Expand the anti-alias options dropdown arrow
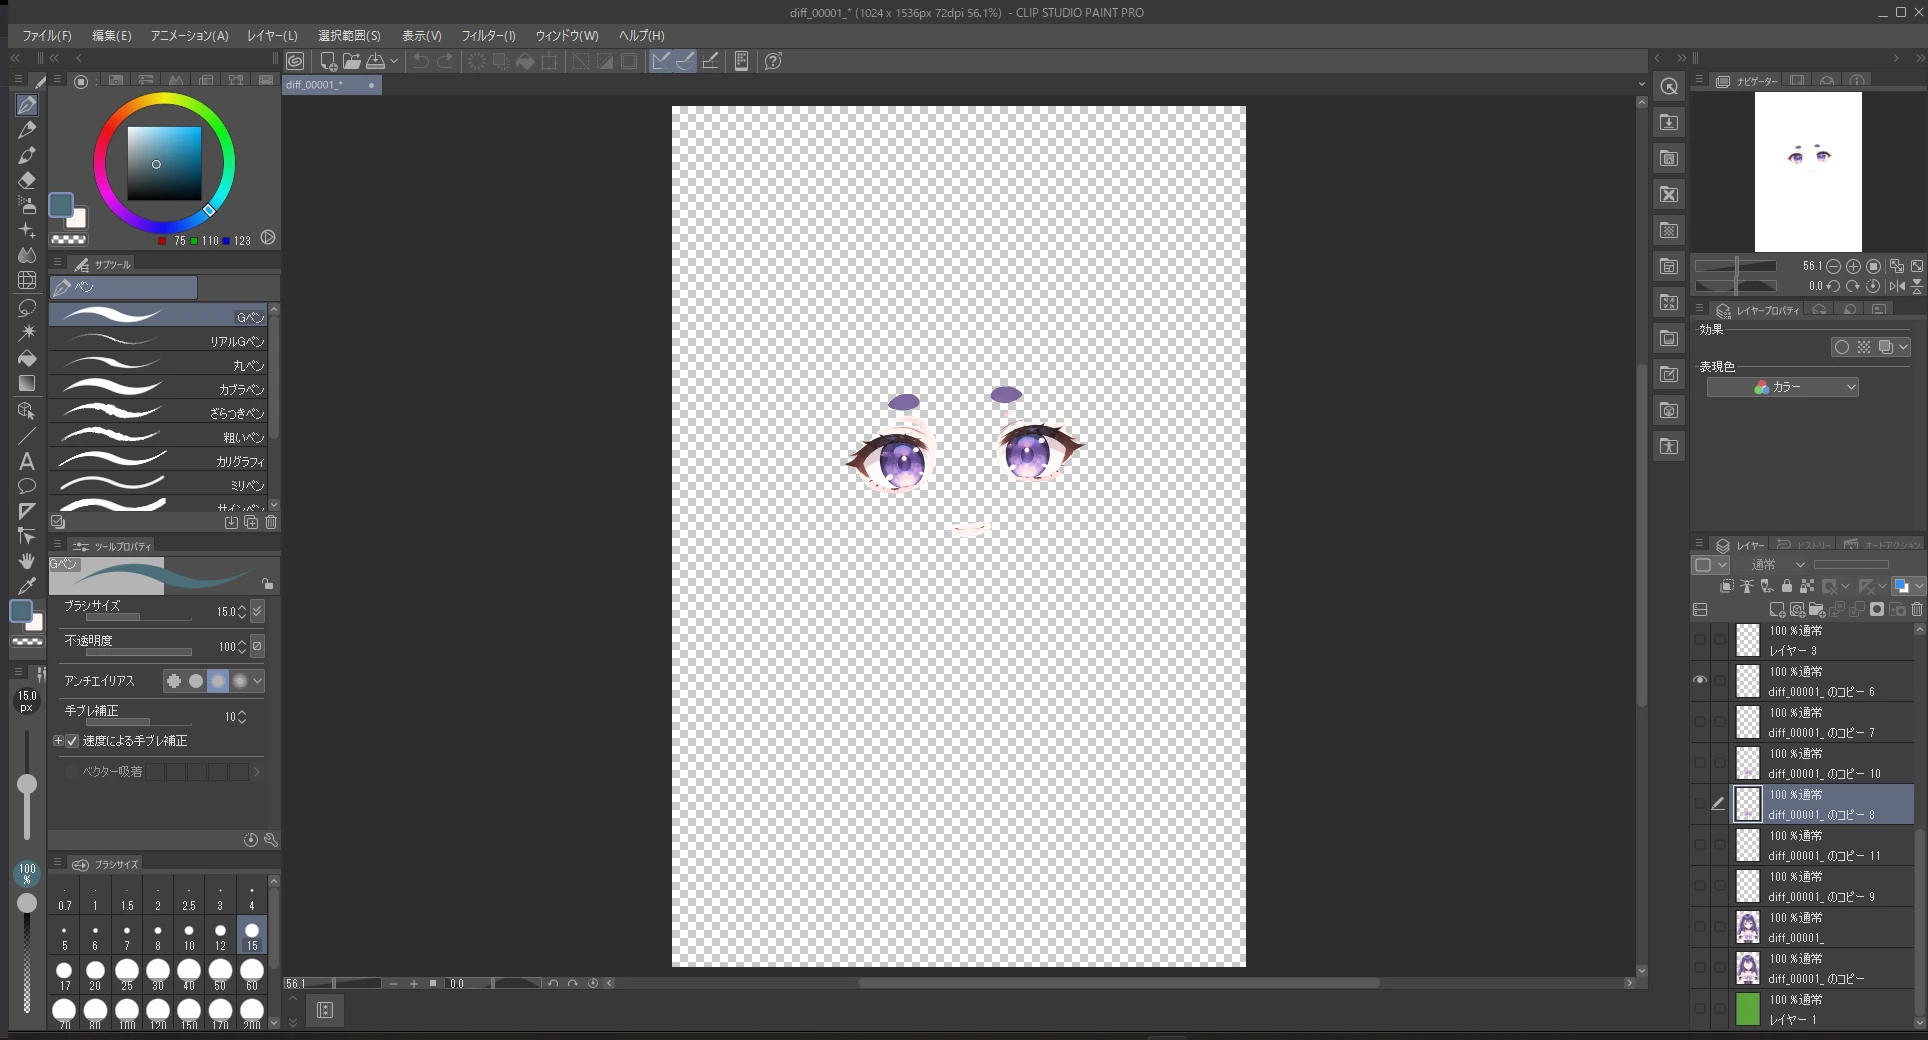 coord(258,681)
